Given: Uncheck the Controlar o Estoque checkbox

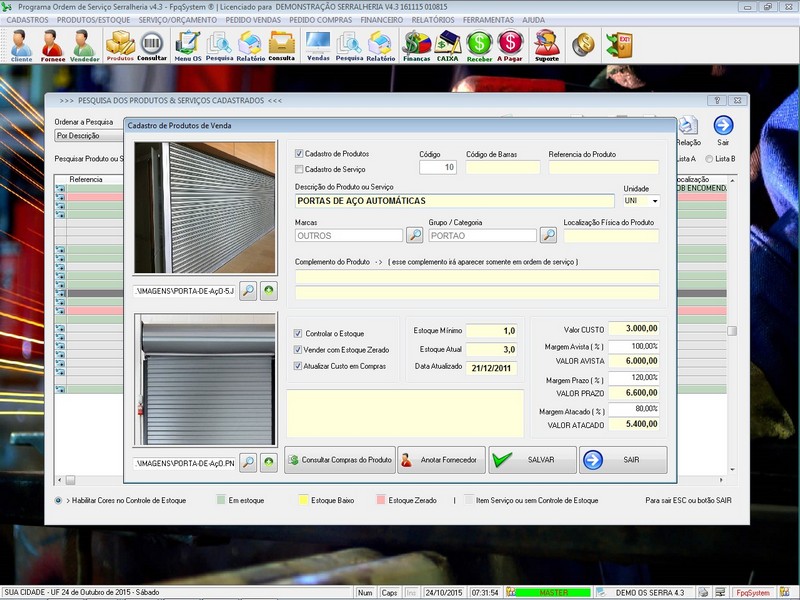Looking at the screenshot, I should (298, 333).
